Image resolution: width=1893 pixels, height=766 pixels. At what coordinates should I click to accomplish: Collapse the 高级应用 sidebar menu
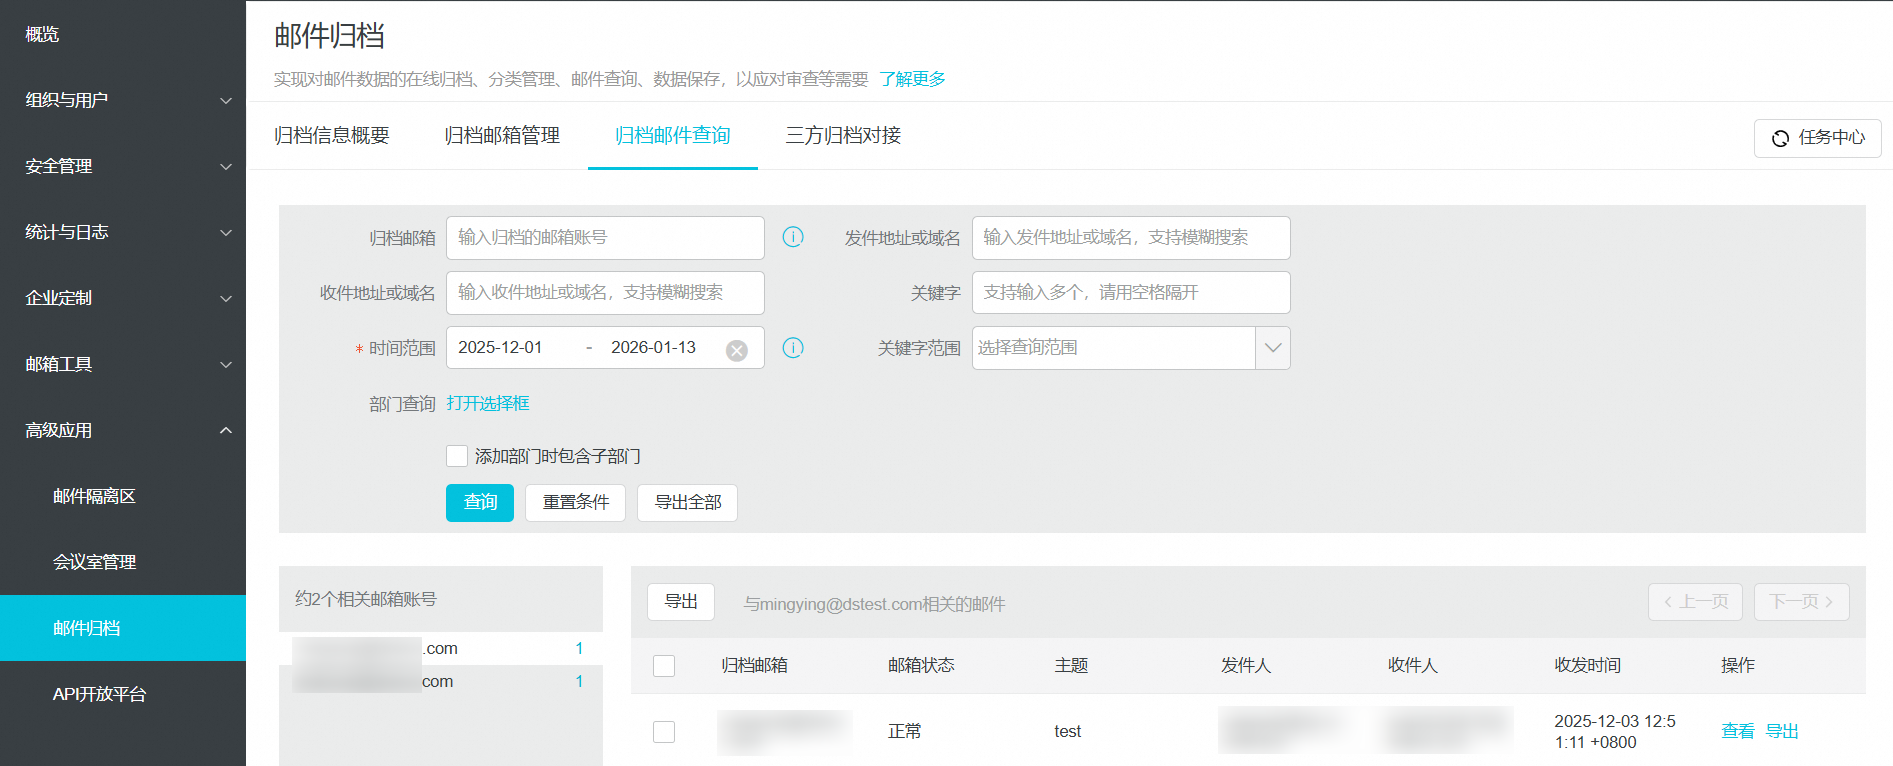123,430
